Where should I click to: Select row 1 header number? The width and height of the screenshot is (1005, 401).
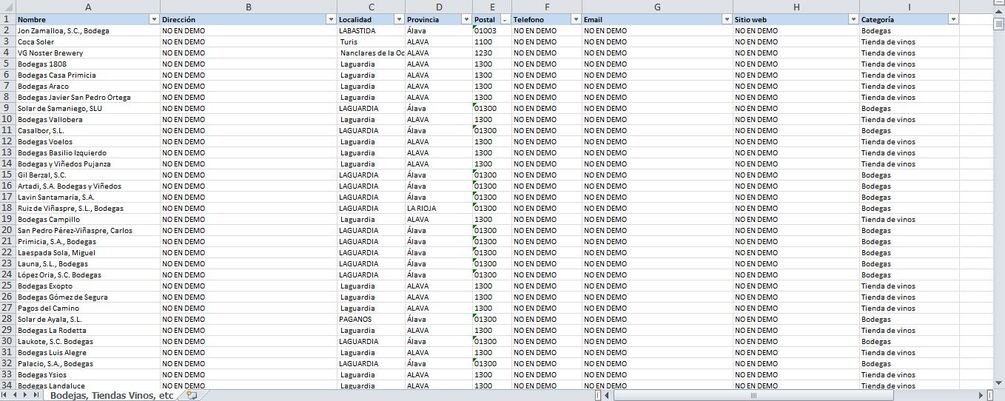pyautogui.click(x=8, y=19)
